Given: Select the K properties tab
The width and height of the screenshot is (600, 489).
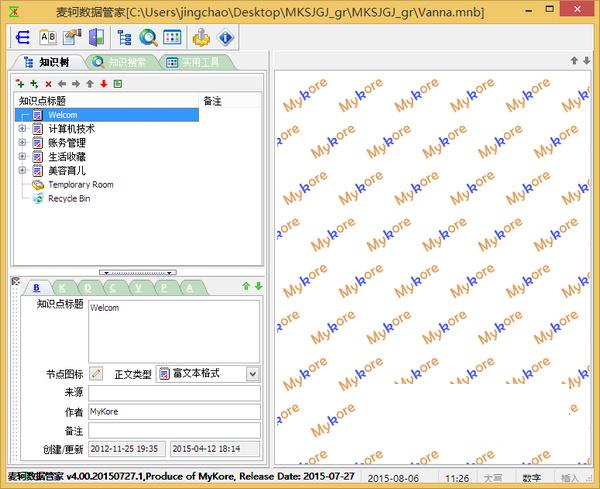Looking at the screenshot, I should click(x=87, y=288).
